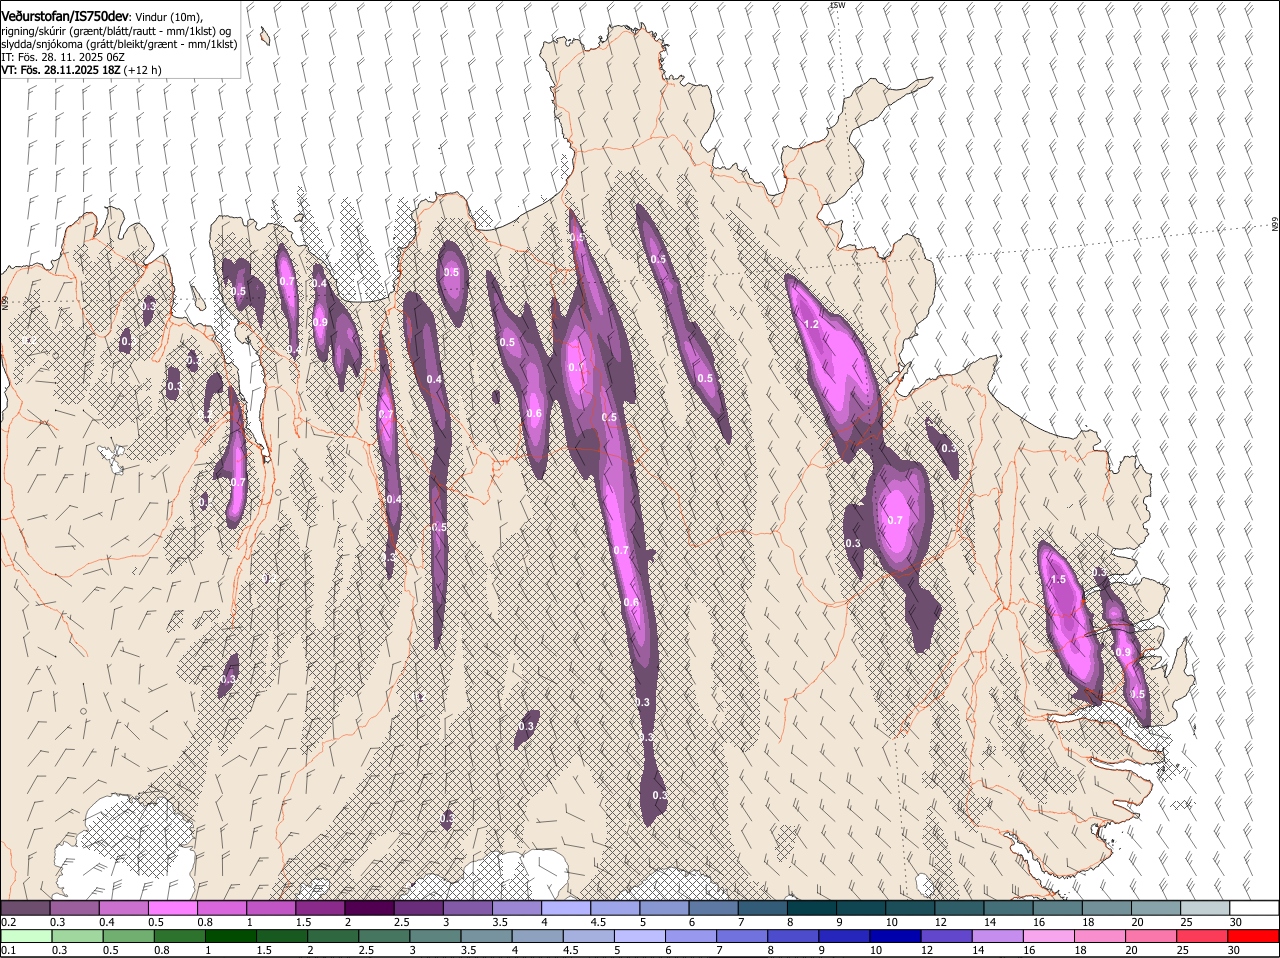The image size is (1280, 958).
Task: Click the pale green swatch between 0.1 and 0.3
Action: [x=26, y=936]
